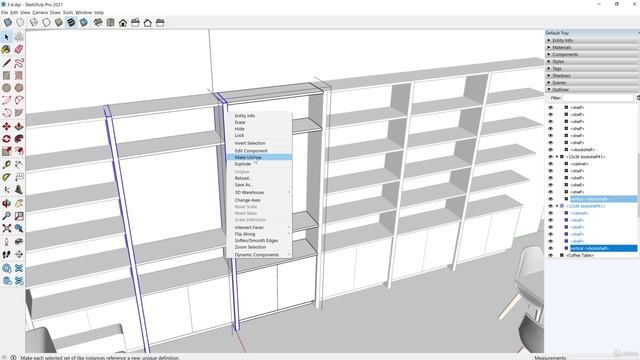Choose the Zoom magnifier tool
This screenshot has height=360, width=640.
6,216
